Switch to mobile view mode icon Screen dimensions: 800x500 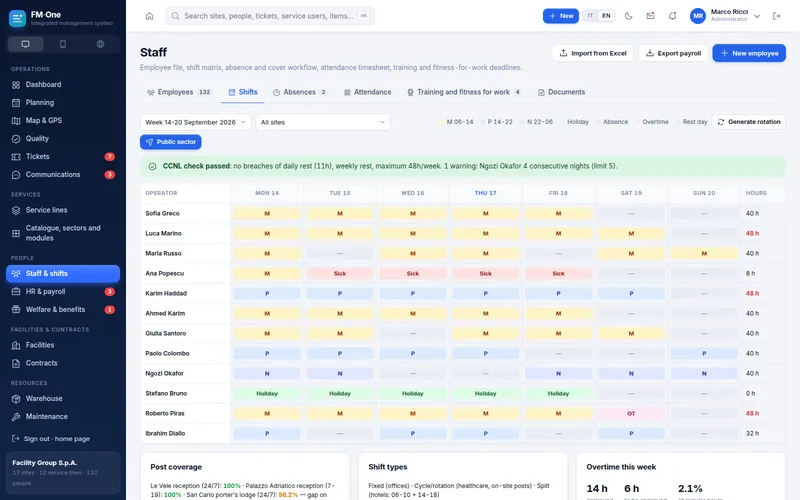pyautogui.click(x=63, y=44)
